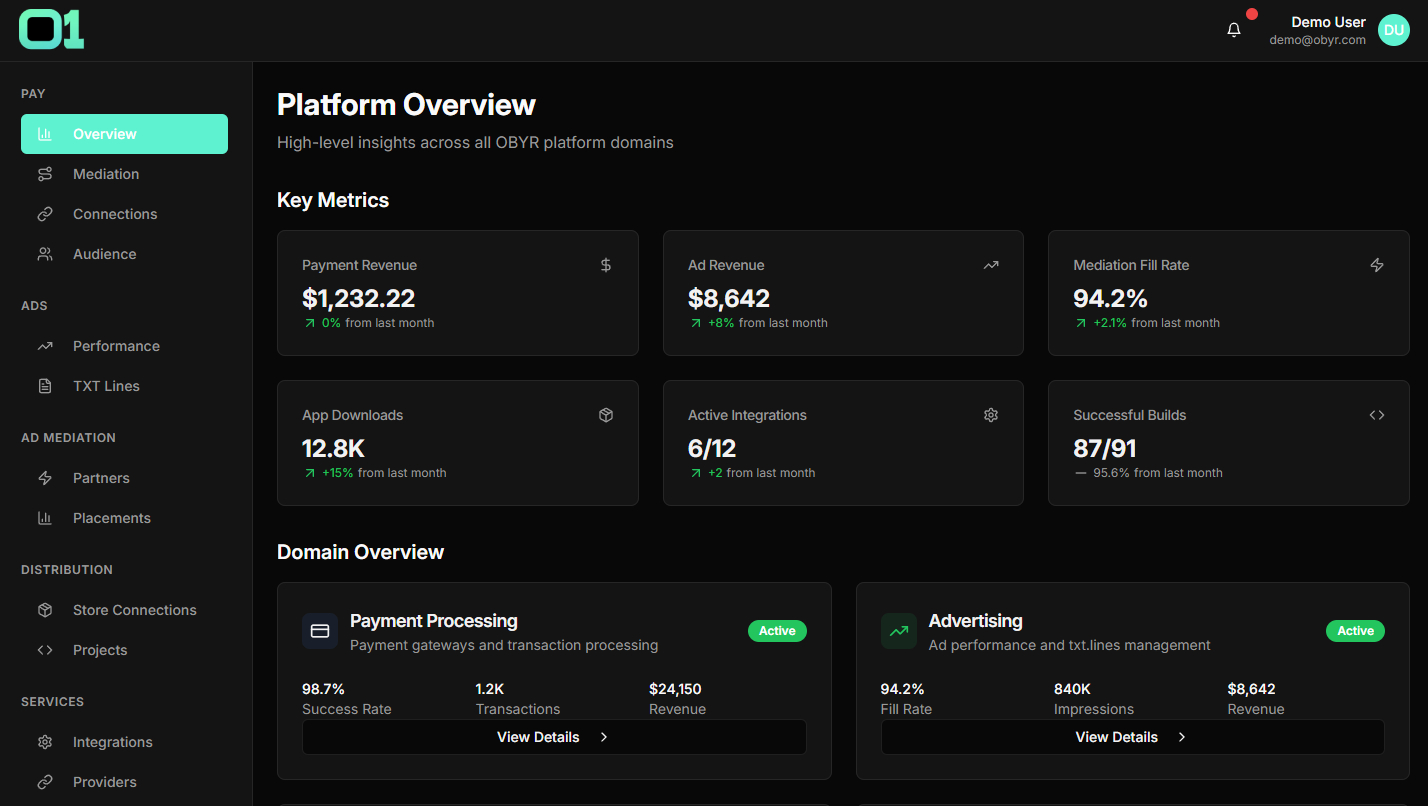Click the code brackets icon on Successful Builds
Screen dimensions: 1428x806
(x=1377, y=415)
